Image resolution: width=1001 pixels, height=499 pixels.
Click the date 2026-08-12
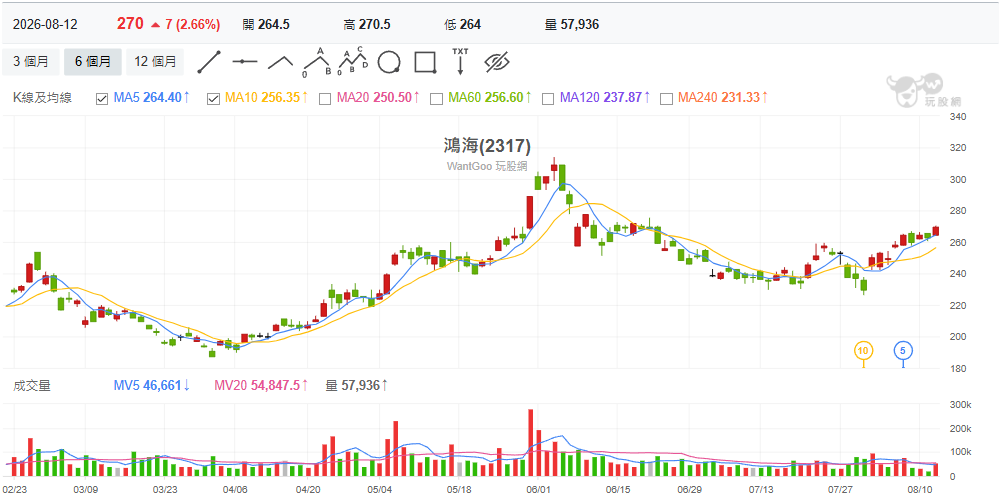[x=45, y=24]
